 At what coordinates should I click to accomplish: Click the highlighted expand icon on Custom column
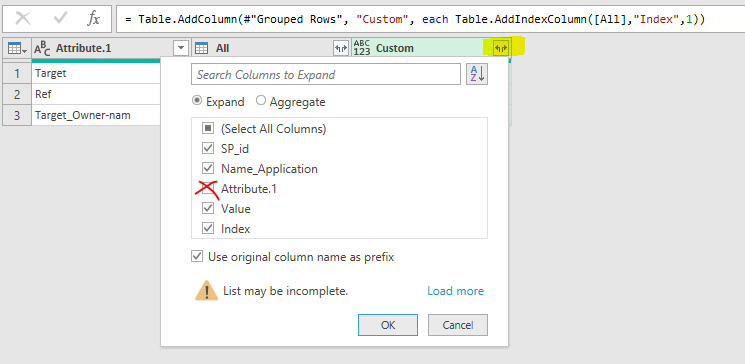(501, 48)
